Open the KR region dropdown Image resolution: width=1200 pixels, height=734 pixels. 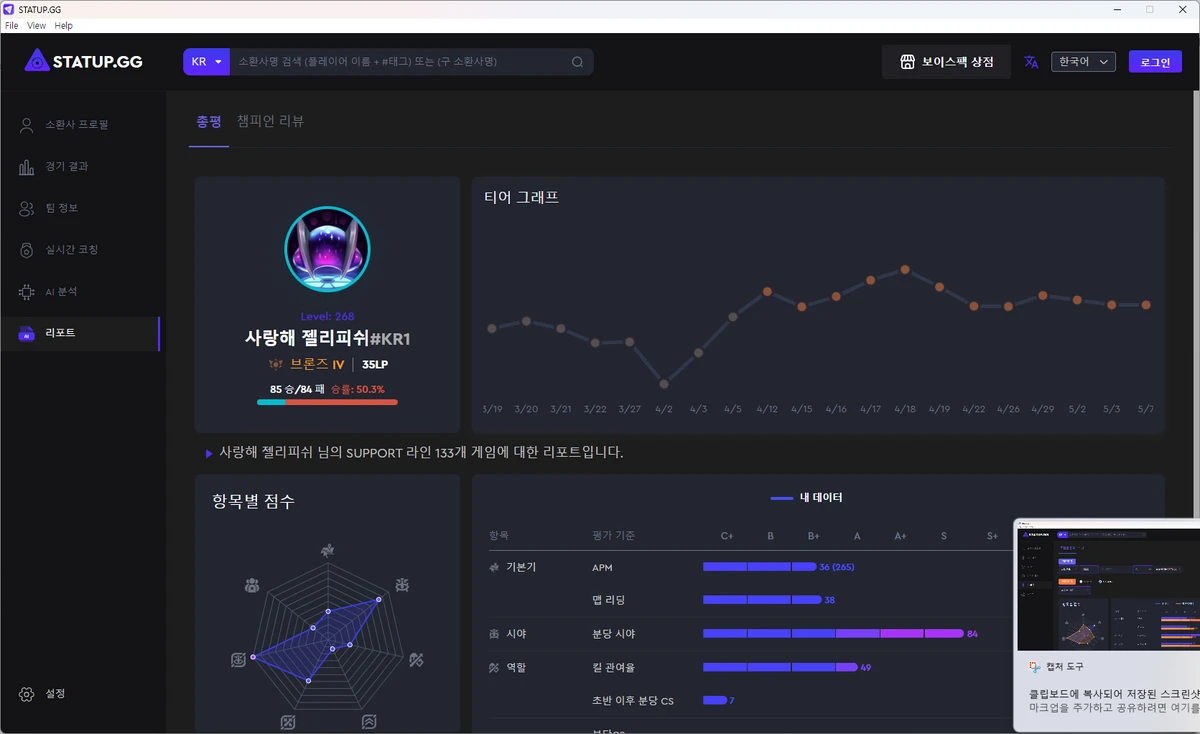[x=206, y=62]
